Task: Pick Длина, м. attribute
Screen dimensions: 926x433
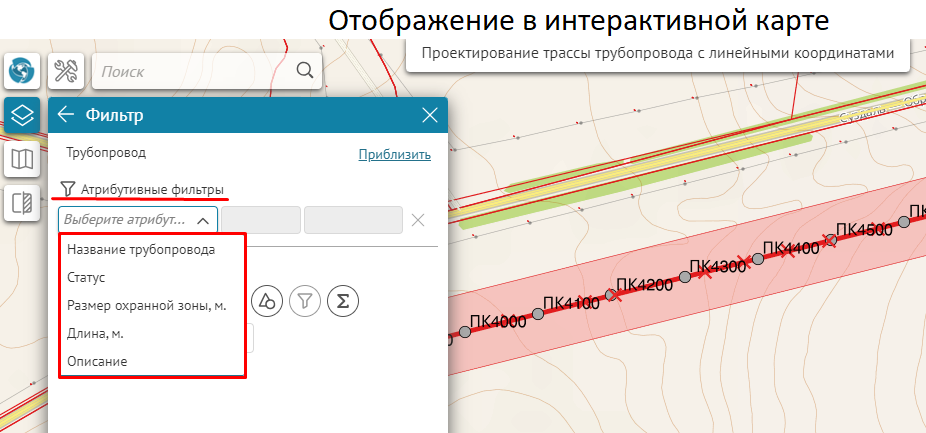Action: coord(95,333)
